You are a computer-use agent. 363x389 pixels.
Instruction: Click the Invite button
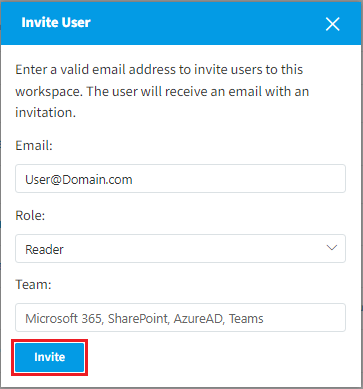point(50,357)
